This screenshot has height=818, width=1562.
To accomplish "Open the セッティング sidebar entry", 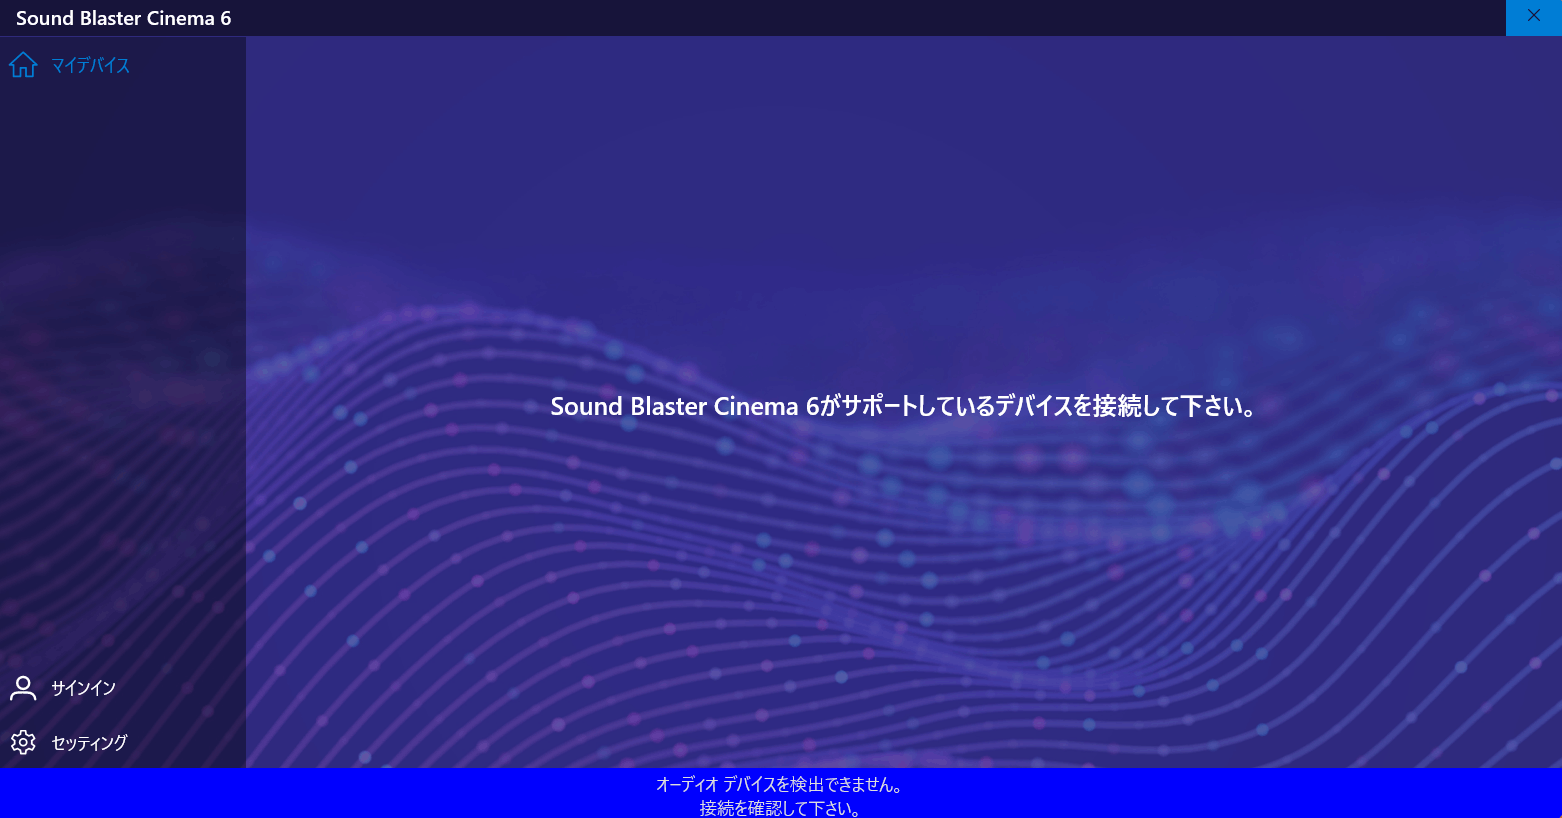I will (x=123, y=742).
